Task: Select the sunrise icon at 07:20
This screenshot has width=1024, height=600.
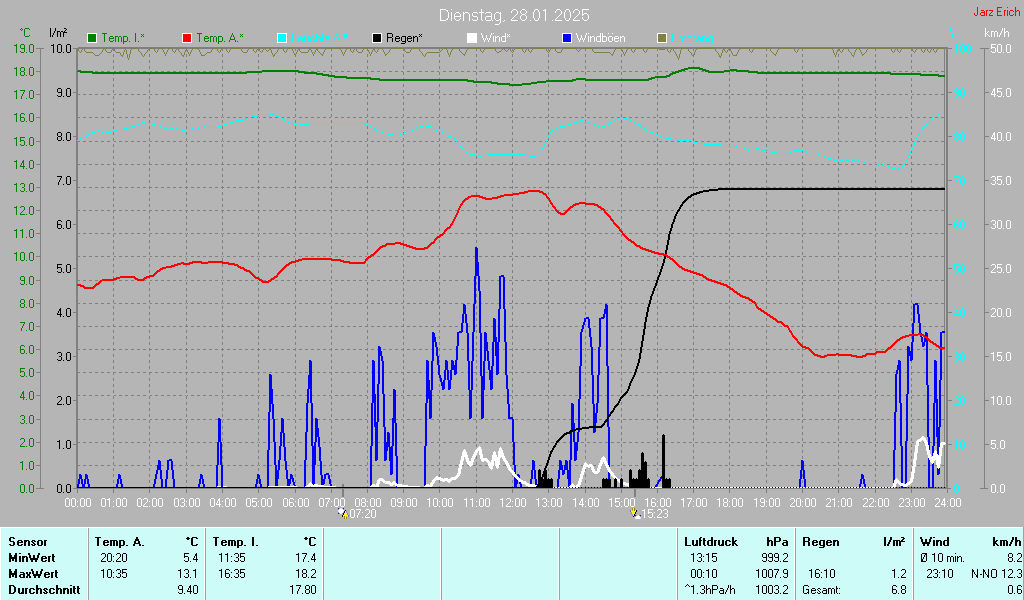Action: click(343, 514)
